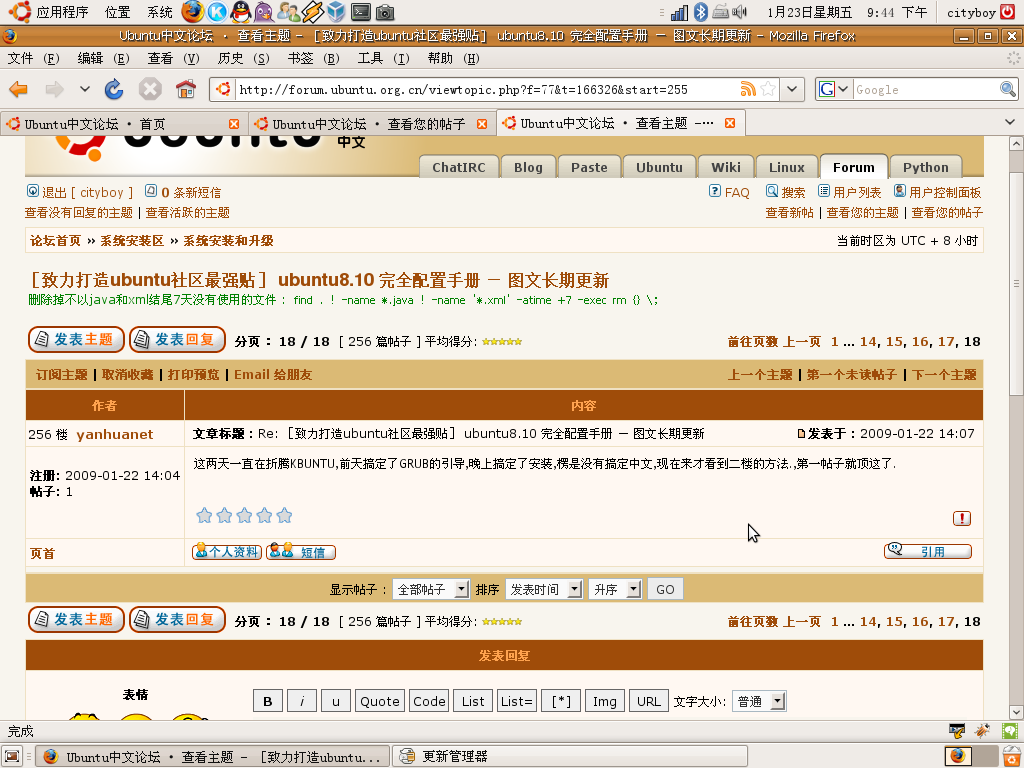1024x768 pixels.
Task: Click the 引用 quote button
Action: (928, 551)
